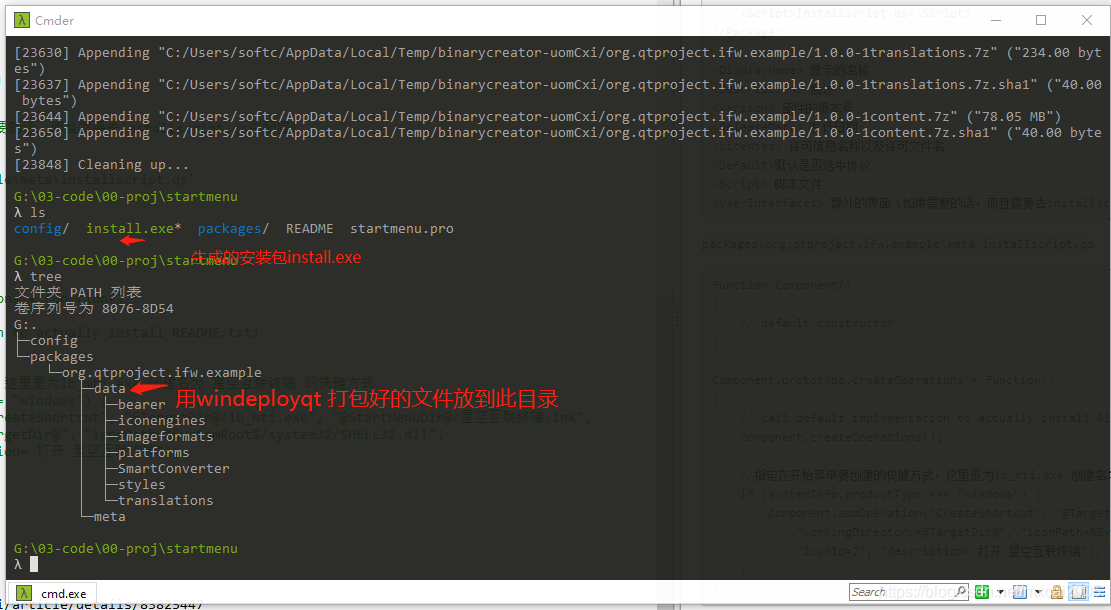Click the active consoles switcher icon

click(x=1020, y=592)
